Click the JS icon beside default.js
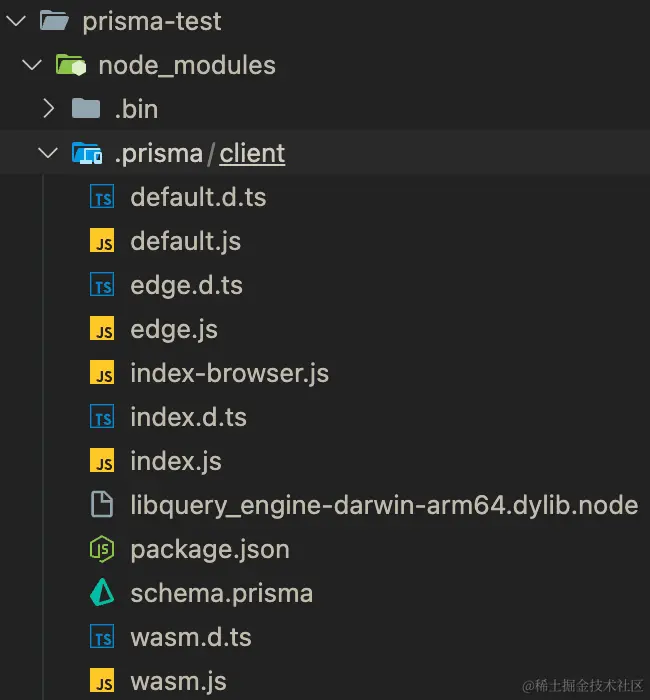The width and height of the screenshot is (650, 700). click(x=102, y=241)
